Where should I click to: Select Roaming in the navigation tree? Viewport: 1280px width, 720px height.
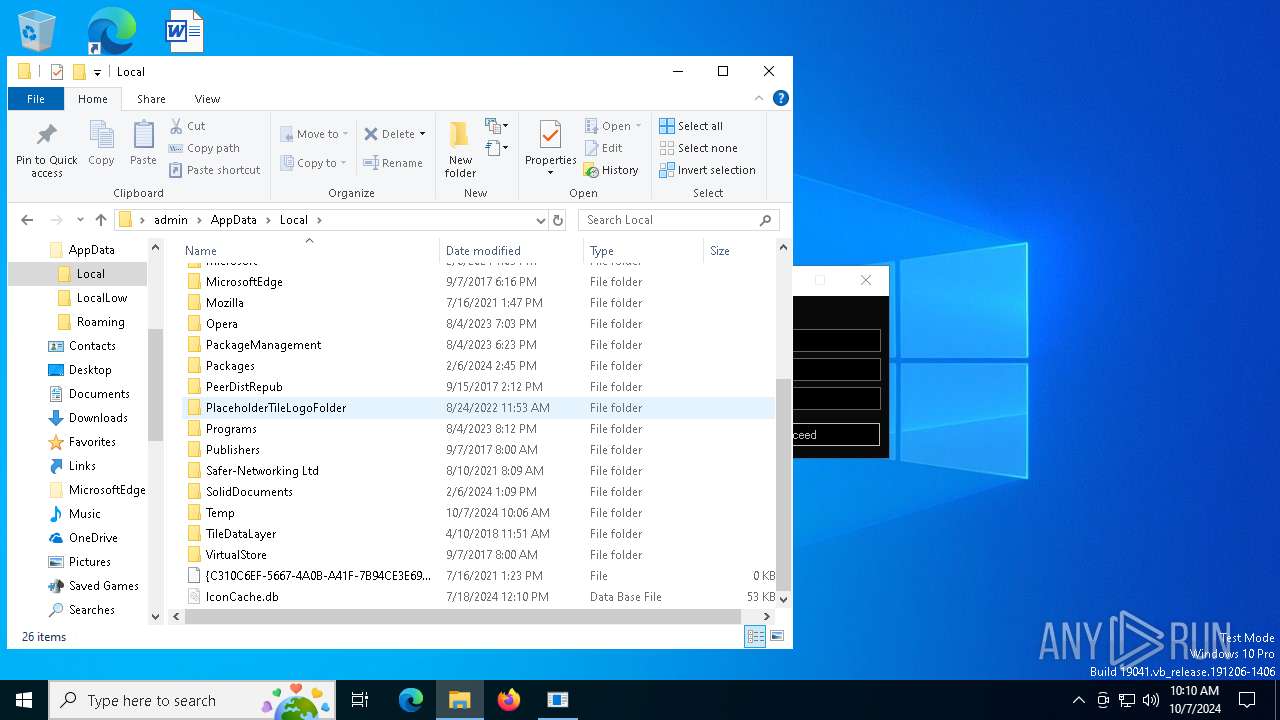[x=101, y=322]
